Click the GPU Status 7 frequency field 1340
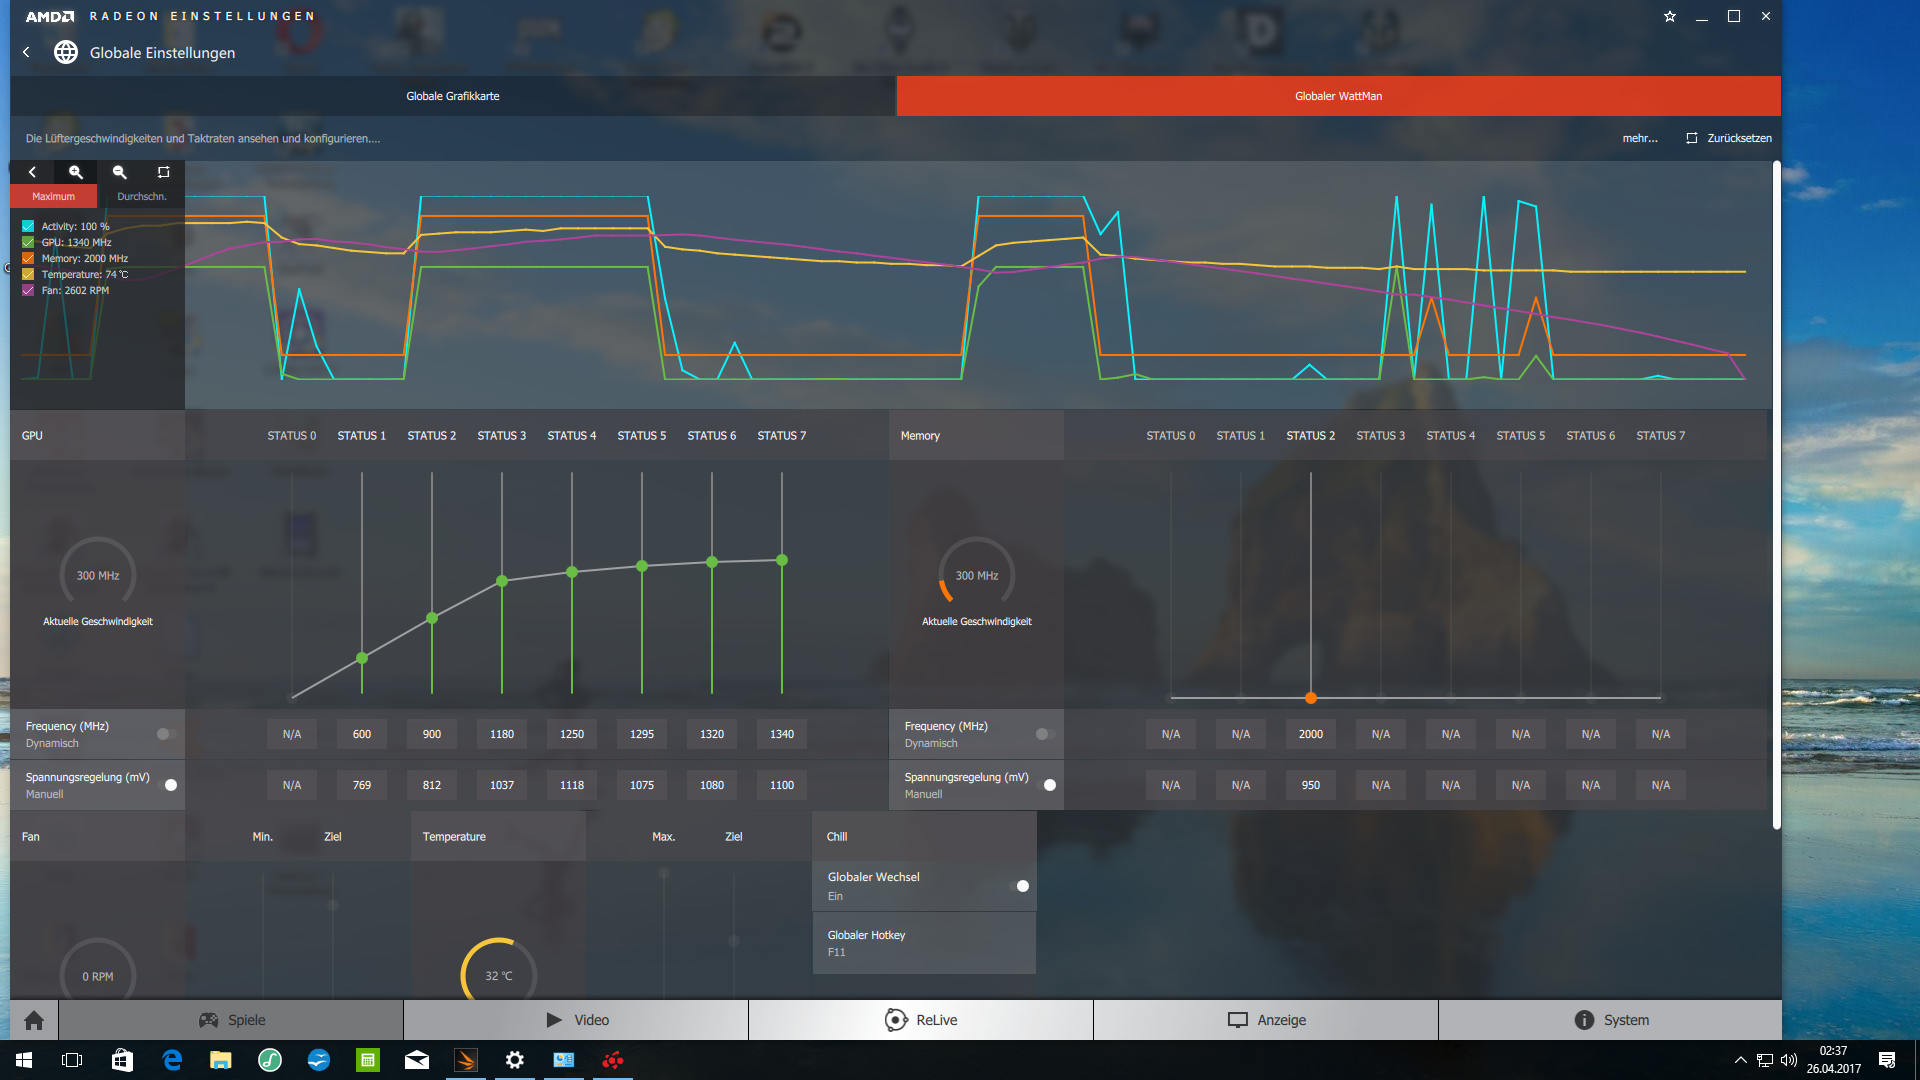 781,734
